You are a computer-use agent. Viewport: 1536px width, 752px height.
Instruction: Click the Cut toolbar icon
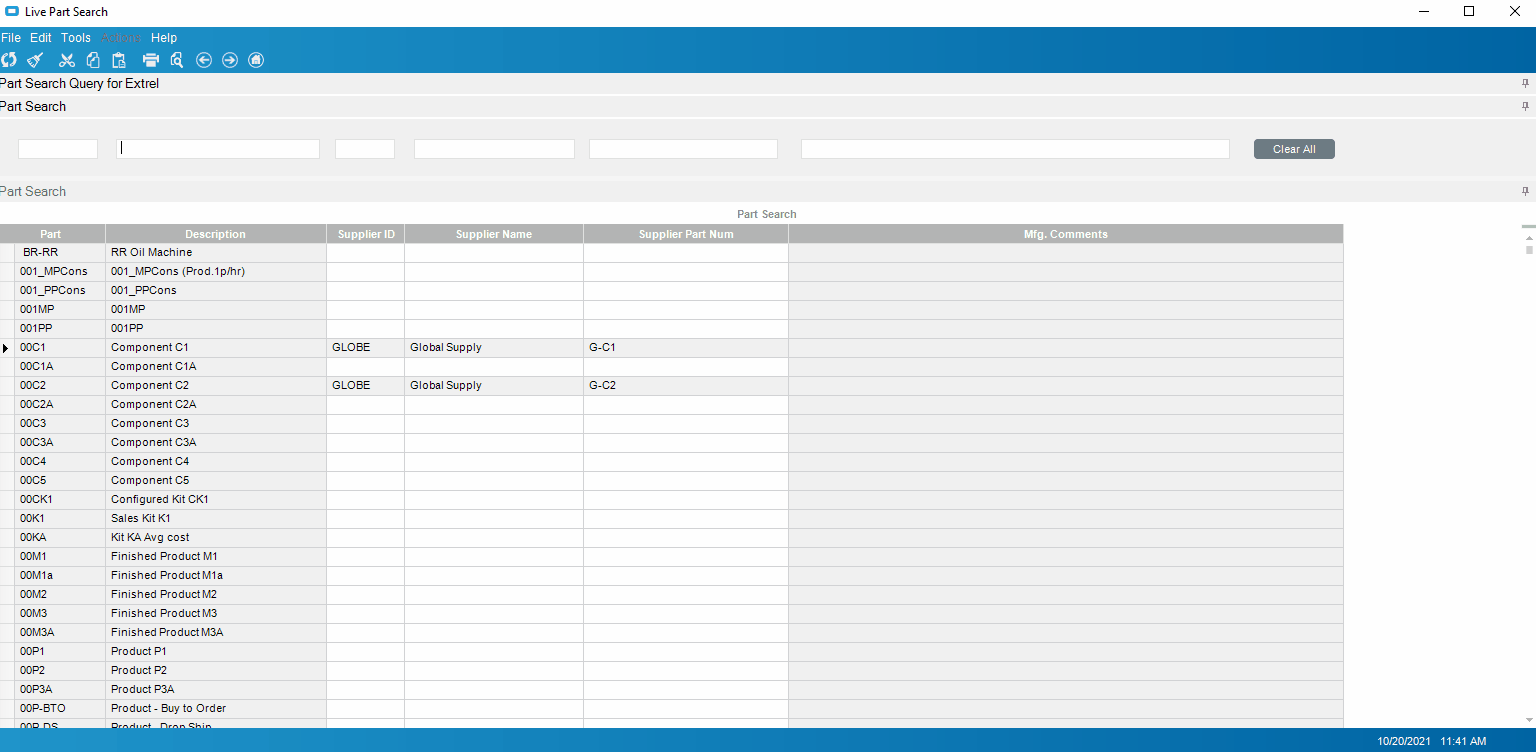click(66, 60)
